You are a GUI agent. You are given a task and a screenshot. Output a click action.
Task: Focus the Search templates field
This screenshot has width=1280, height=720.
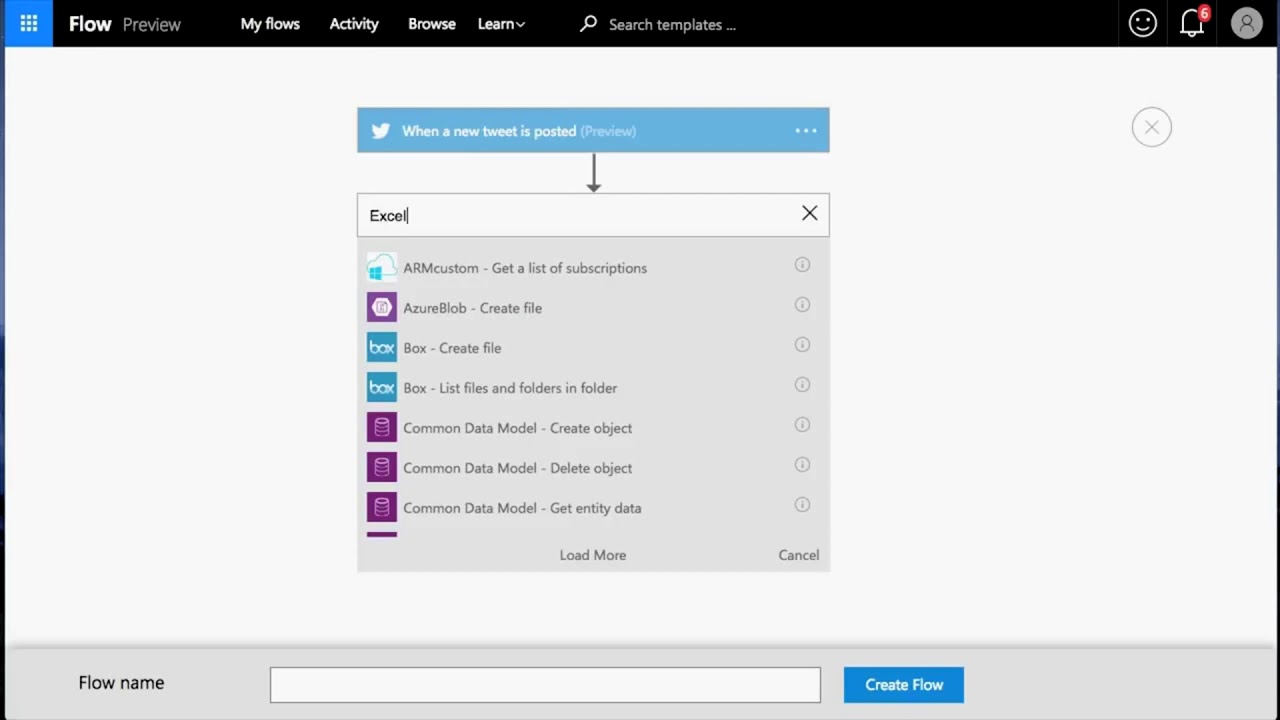pos(672,24)
